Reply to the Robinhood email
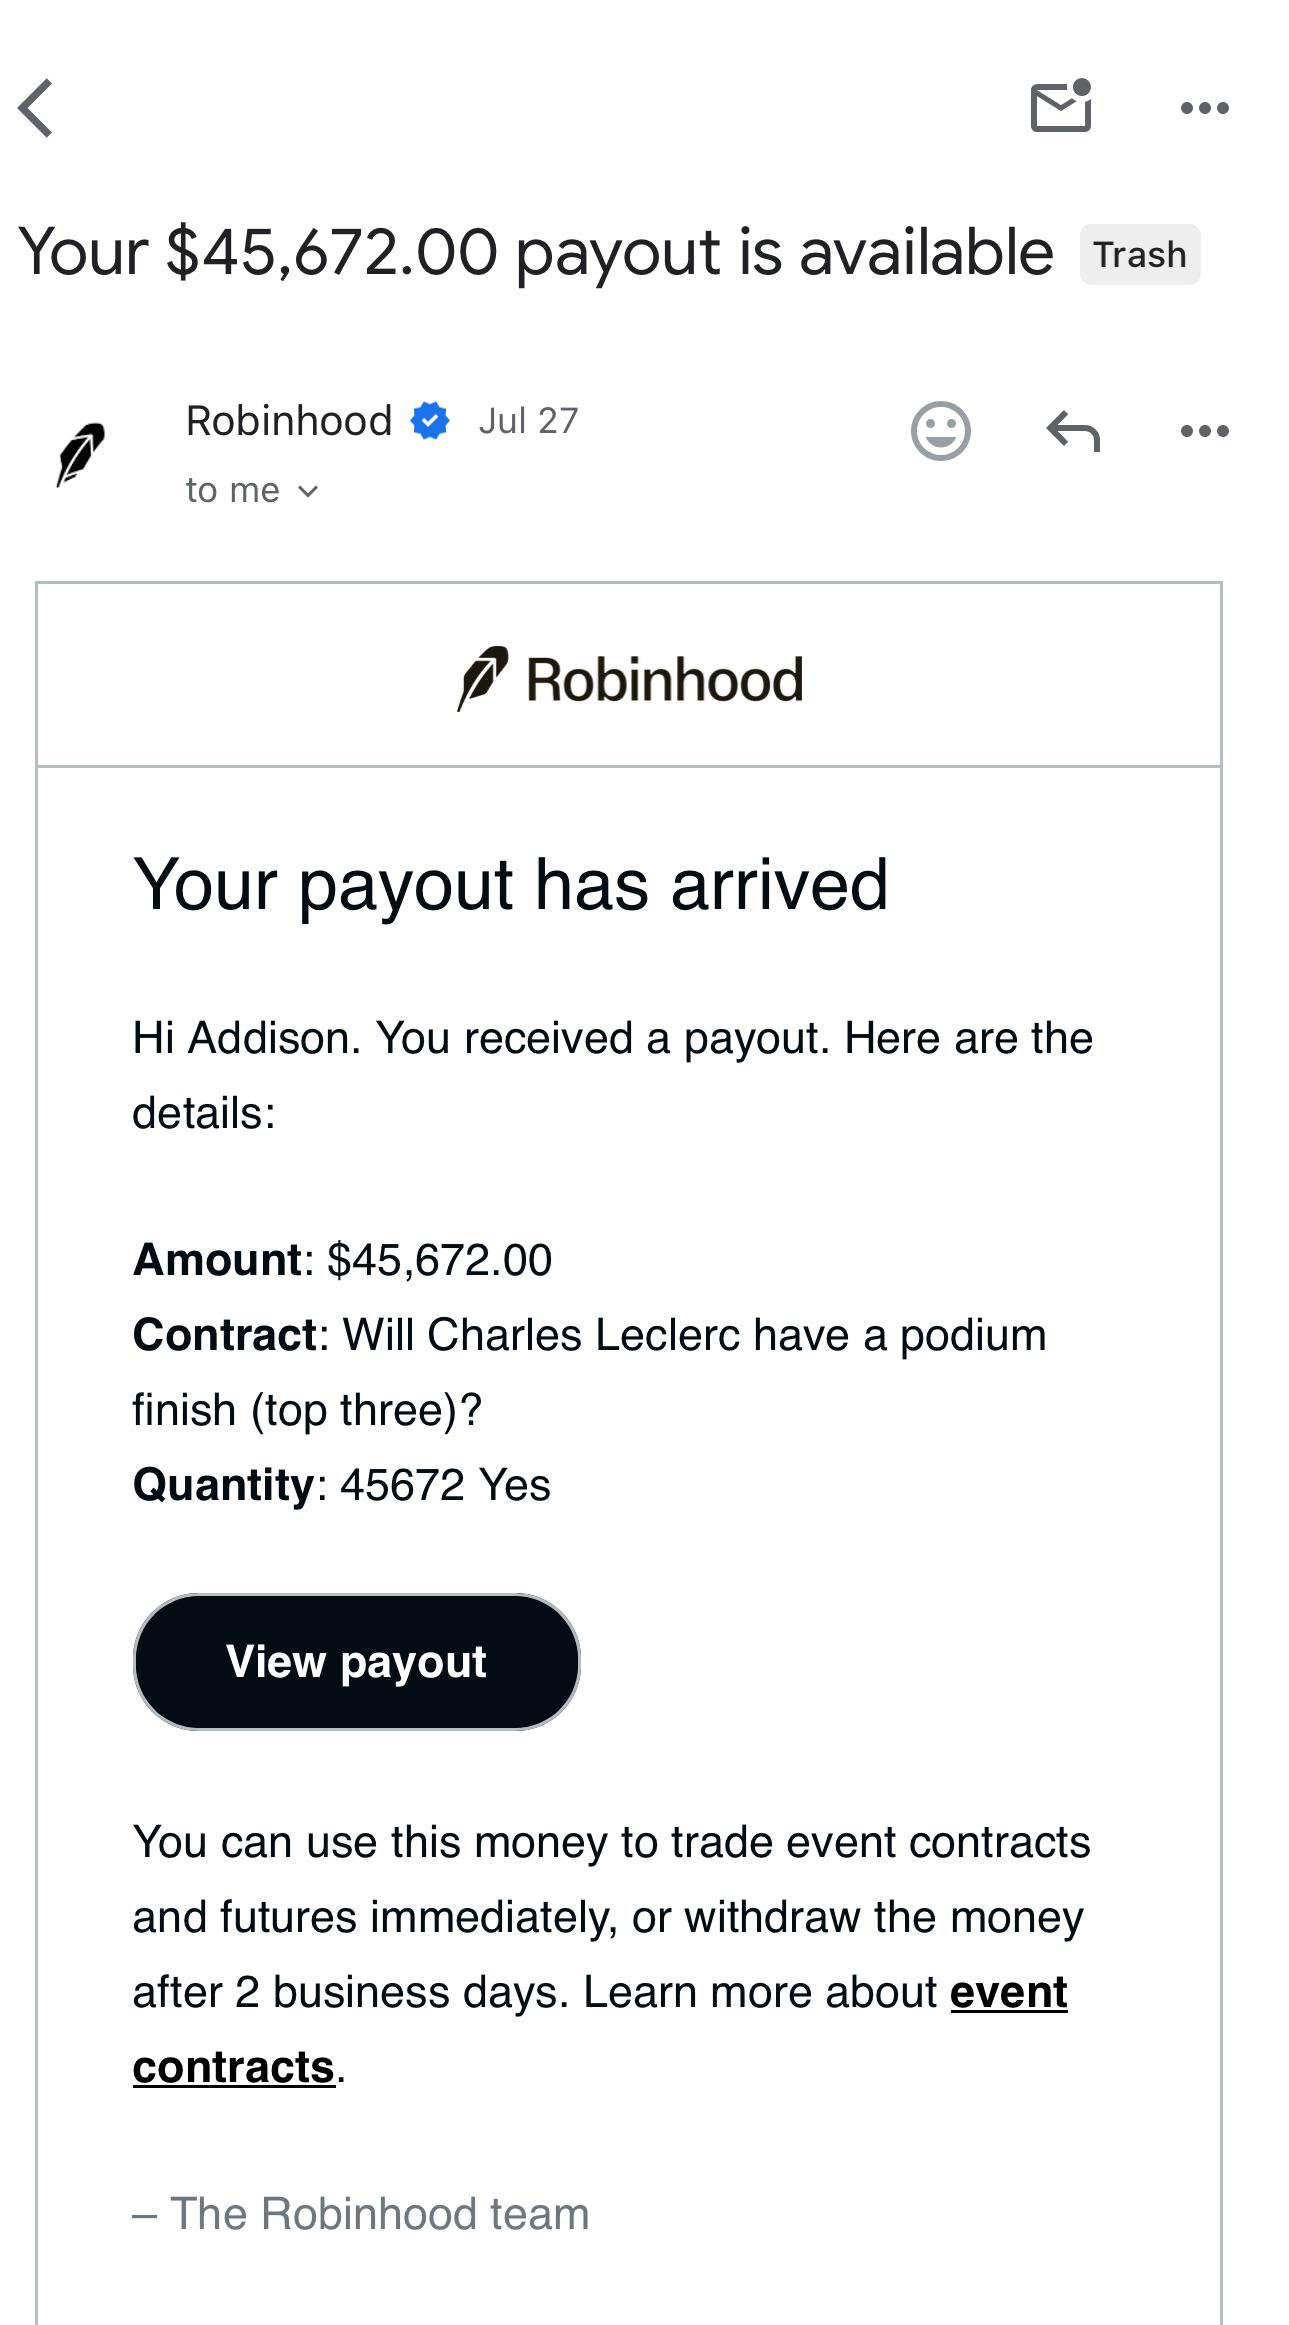Viewport: 1289px width, 2325px height. click(1073, 431)
